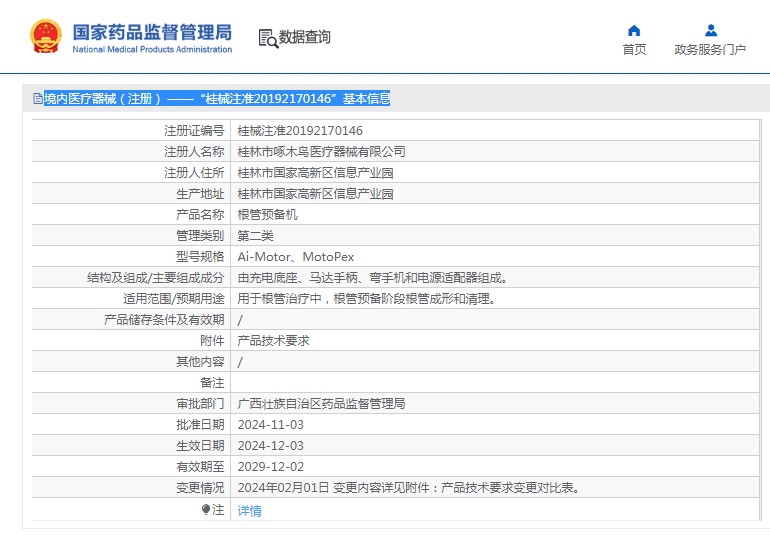
Task: Click change record 2024年02月01日 text
Action: 283,488
